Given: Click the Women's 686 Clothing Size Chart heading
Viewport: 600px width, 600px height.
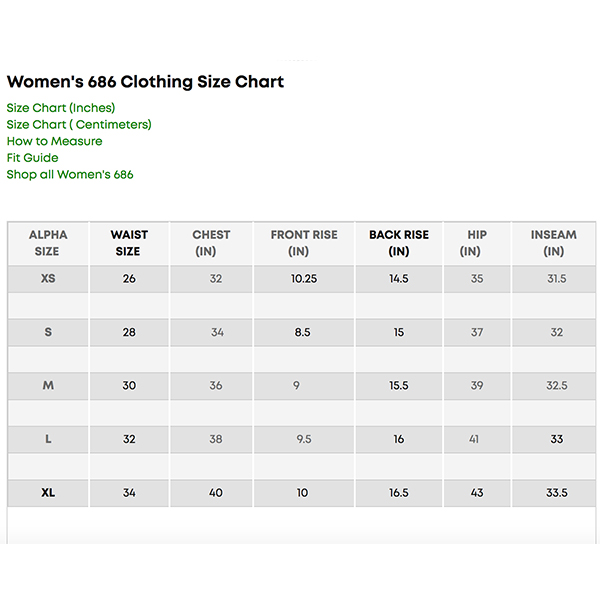Looking at the screenshot, I should tap(145, 82).
